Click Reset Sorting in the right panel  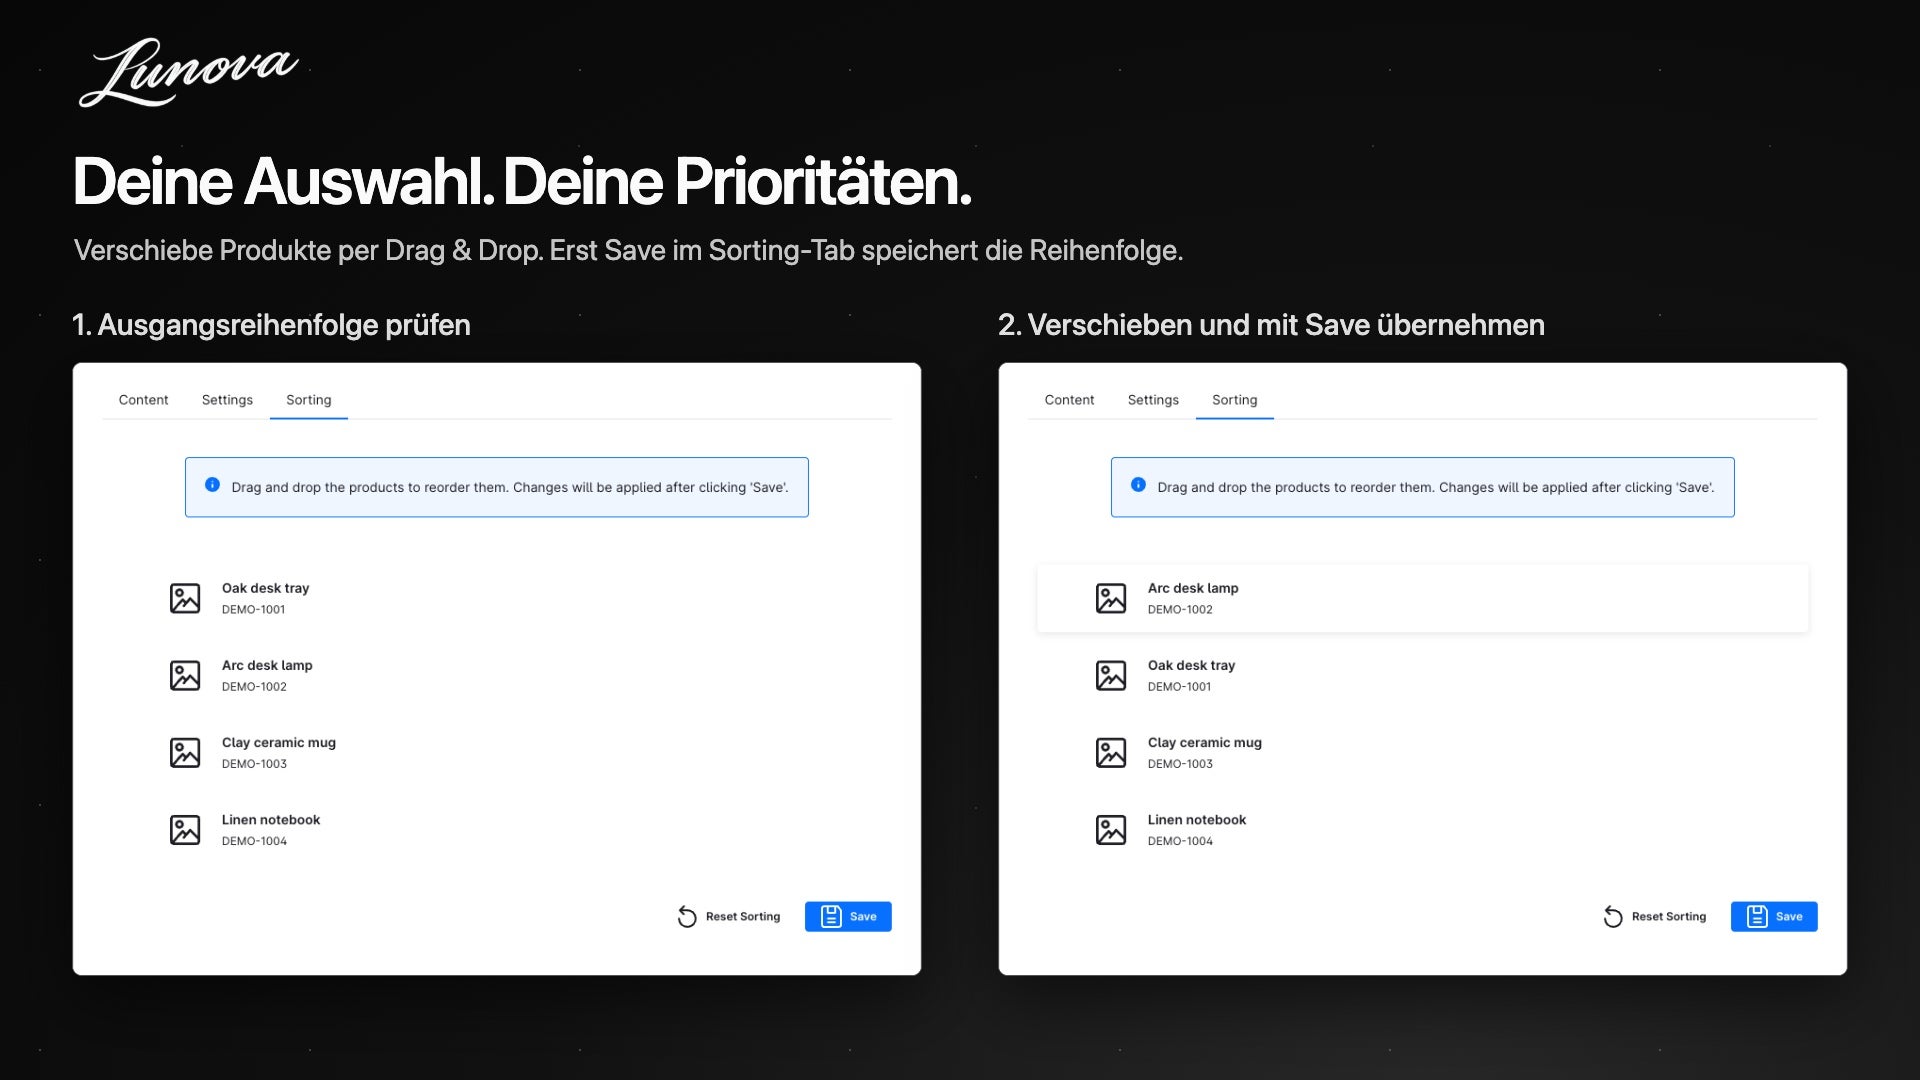point(1655,916)
